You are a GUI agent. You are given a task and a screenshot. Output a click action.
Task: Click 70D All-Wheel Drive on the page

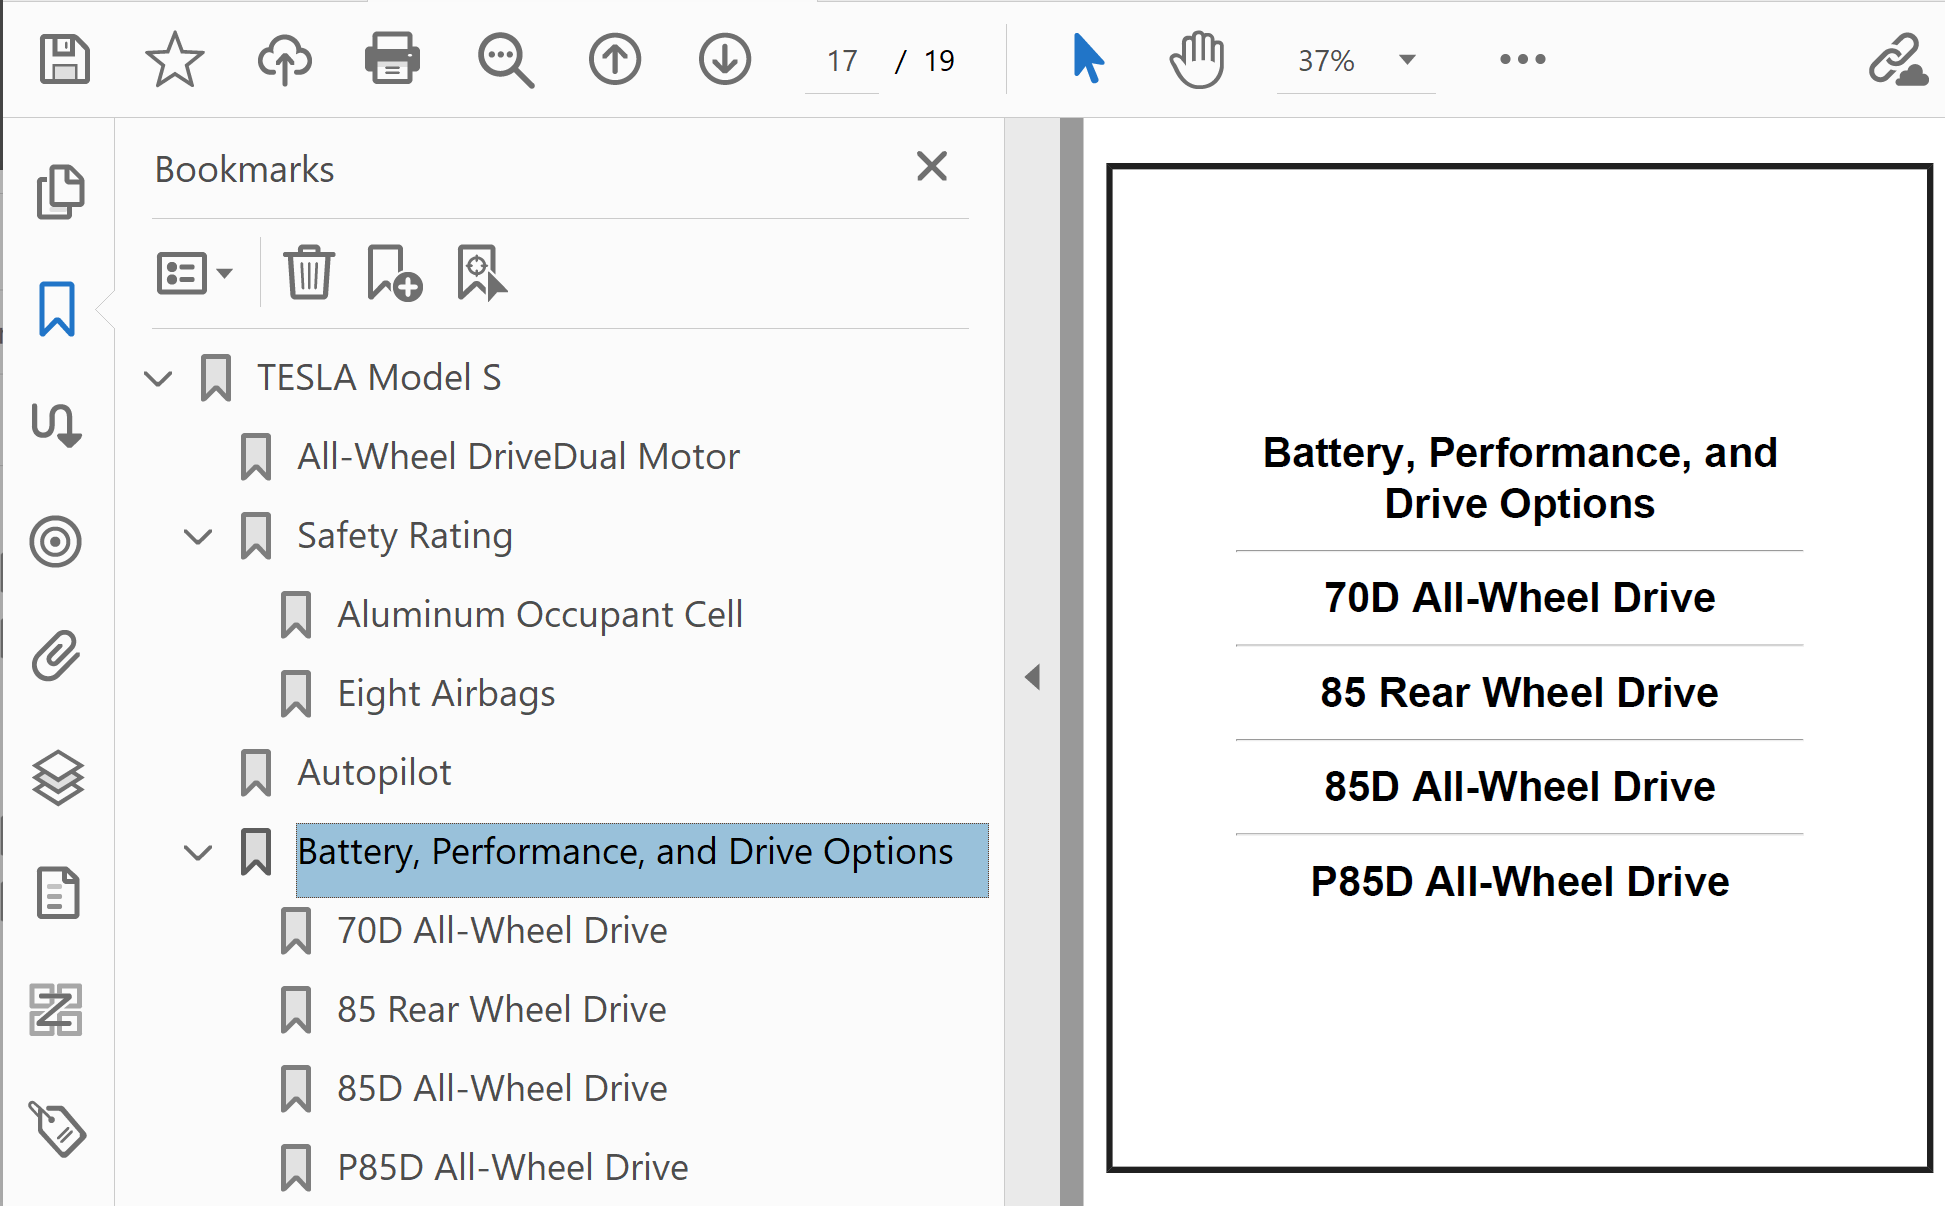pyautogui.click(x=1520, y=597)
